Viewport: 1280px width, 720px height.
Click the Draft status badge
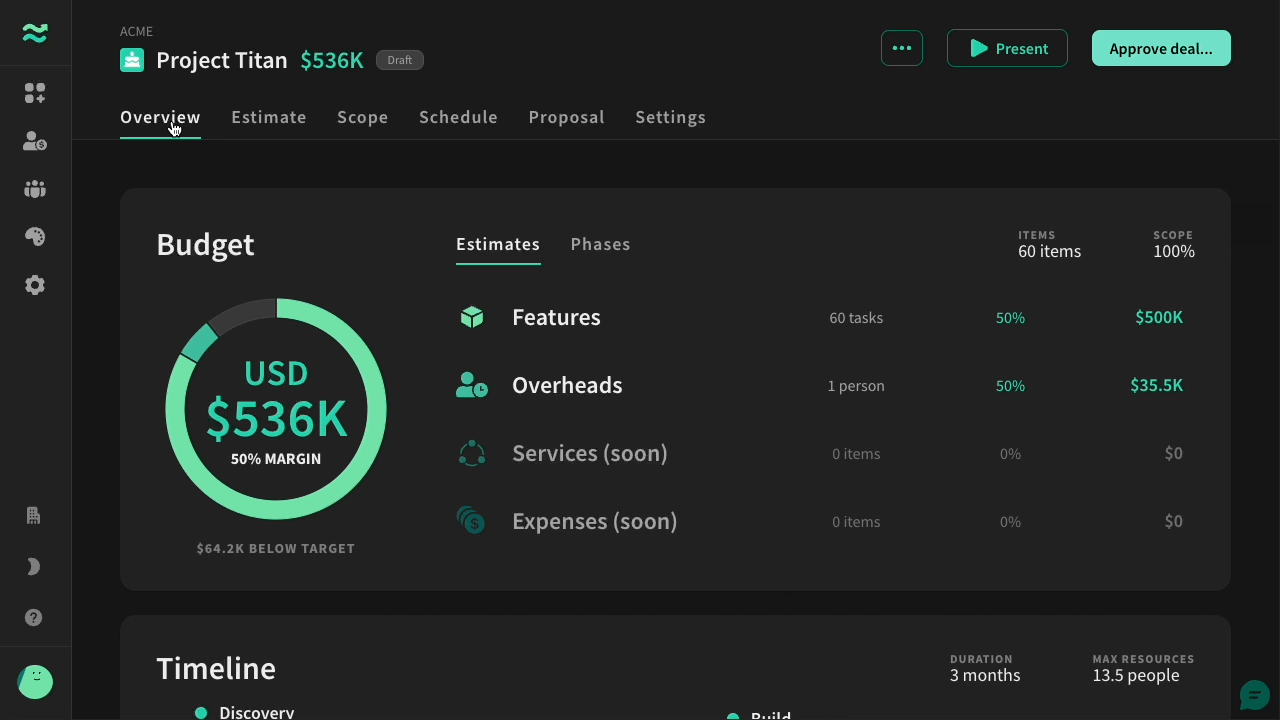pos(400,60)
